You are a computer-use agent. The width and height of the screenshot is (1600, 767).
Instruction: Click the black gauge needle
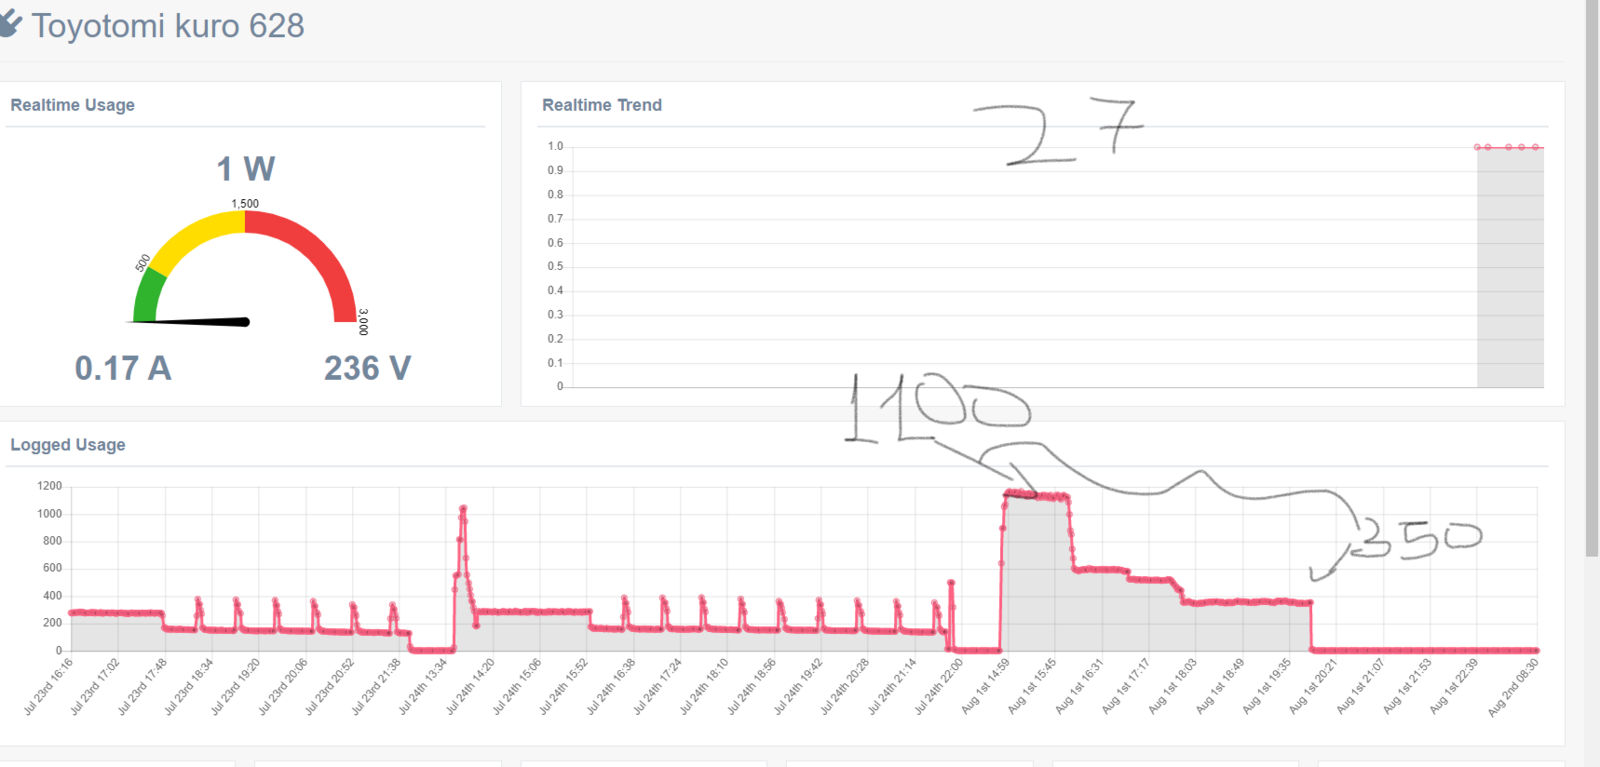(190, 321)
